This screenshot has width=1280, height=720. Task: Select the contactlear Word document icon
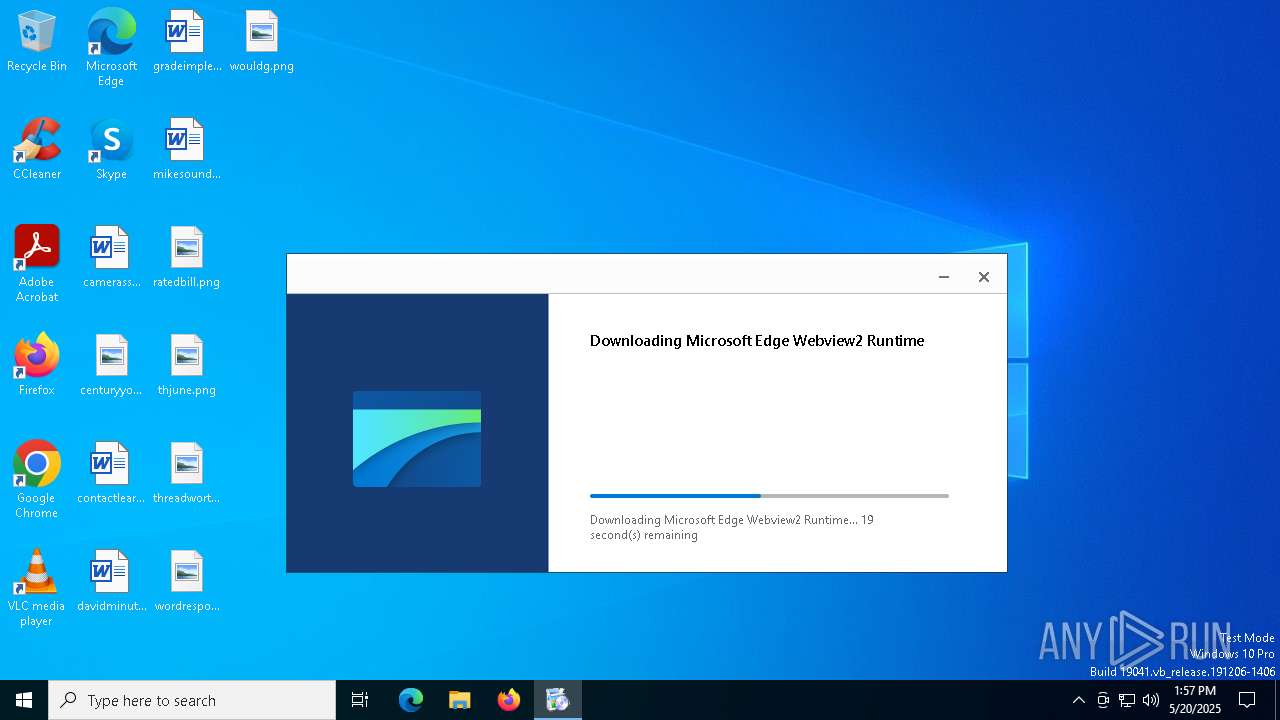(111, 473)
